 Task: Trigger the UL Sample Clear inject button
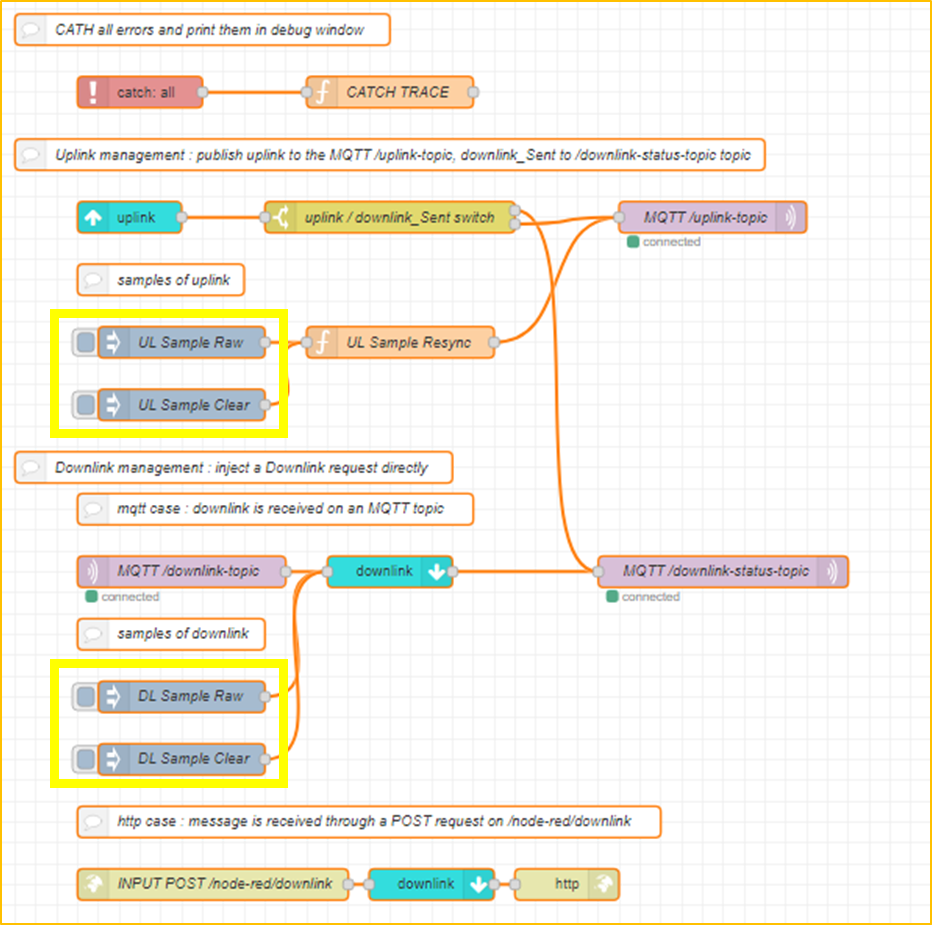[x=86, y=405]
